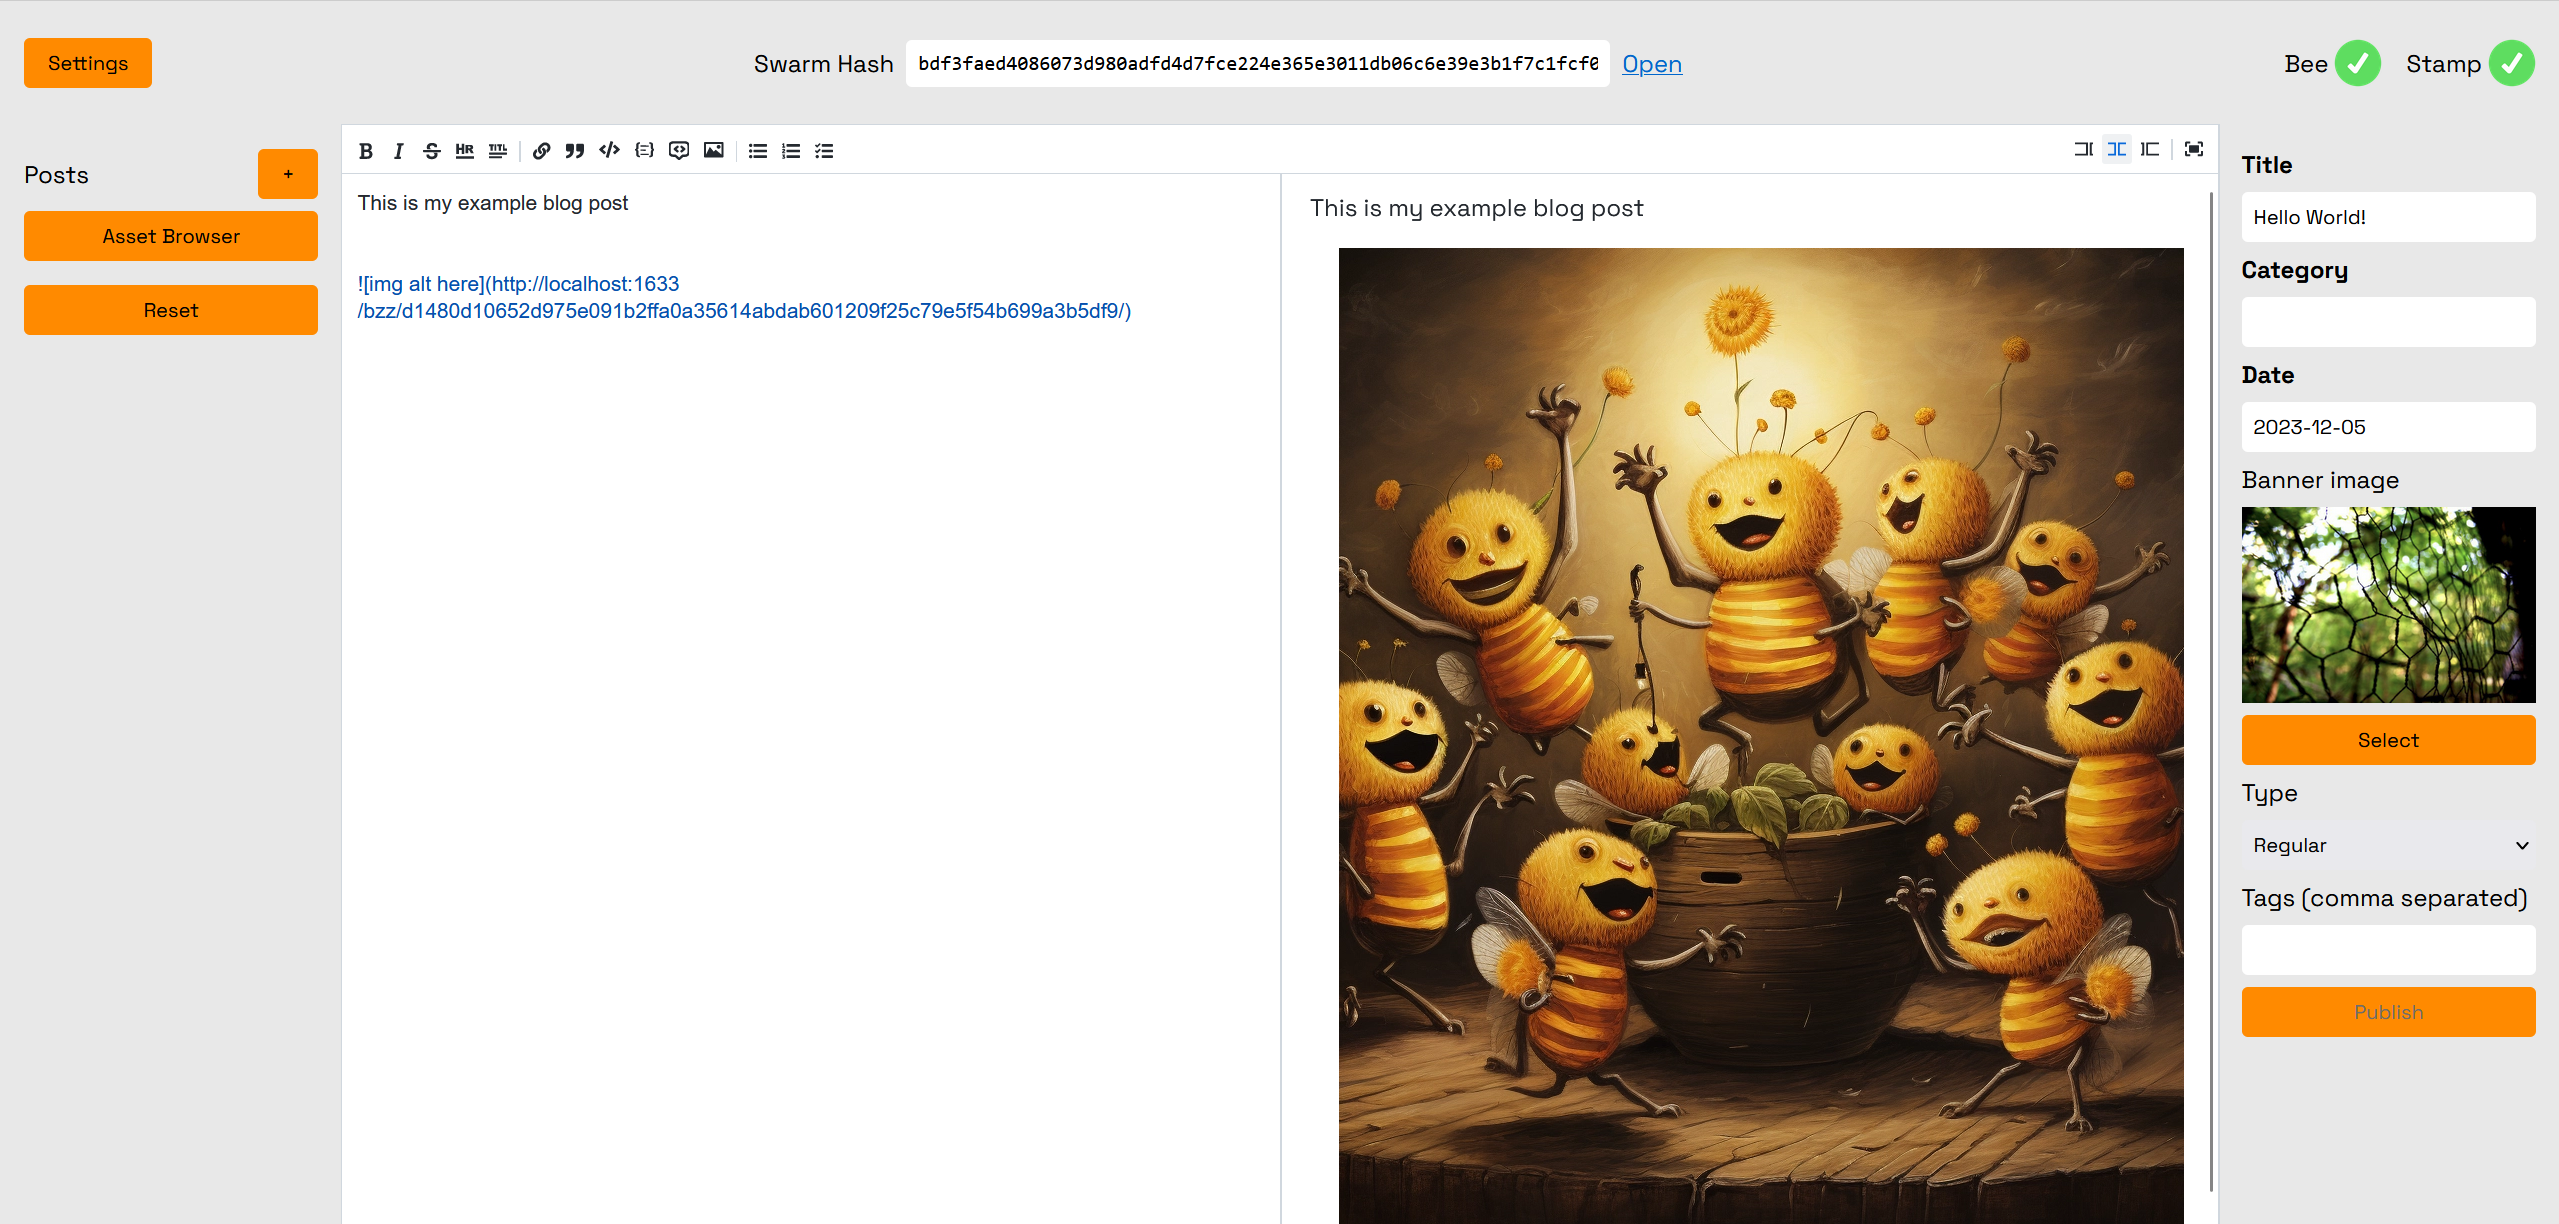The width and height of the screenshot is (2559, 1224).
Task: Add an unordered bullet list
Action: click(x=758, y=151)
